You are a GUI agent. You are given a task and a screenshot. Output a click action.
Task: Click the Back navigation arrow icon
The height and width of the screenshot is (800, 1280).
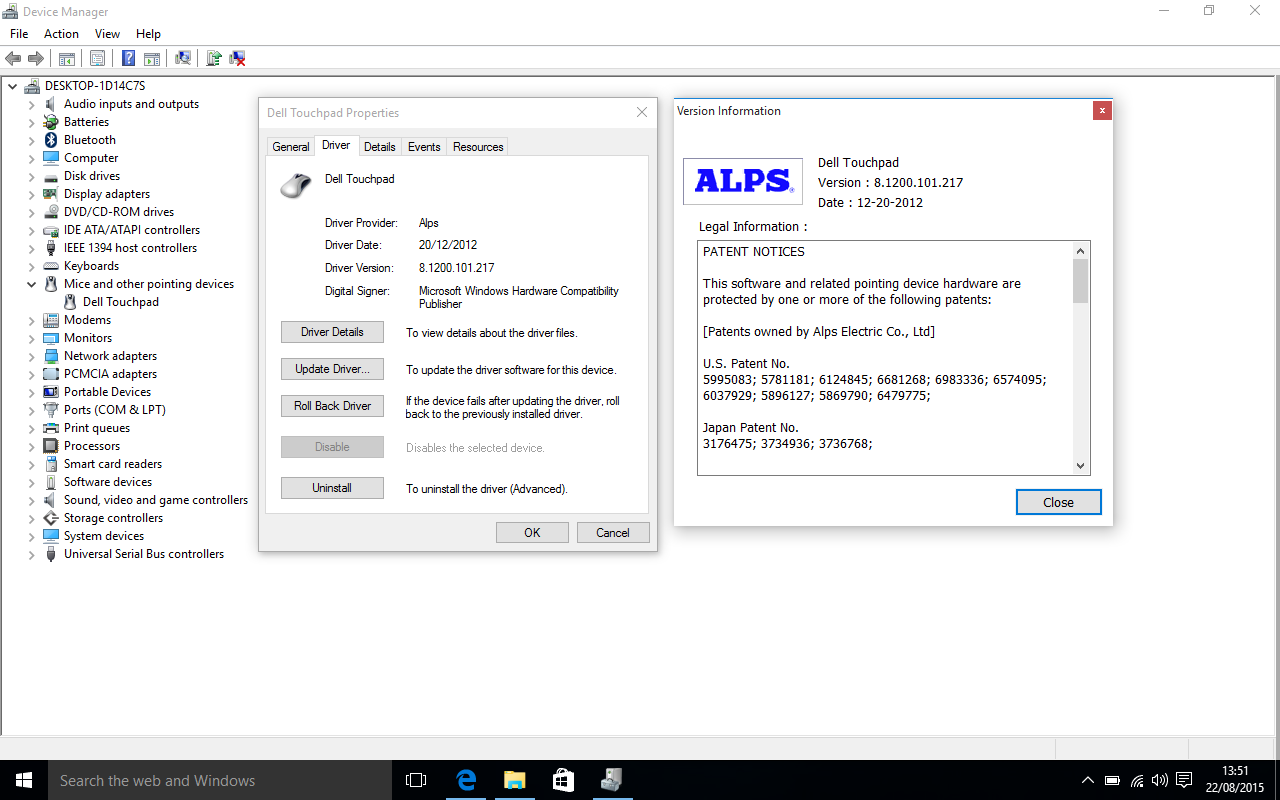(13, 58)
